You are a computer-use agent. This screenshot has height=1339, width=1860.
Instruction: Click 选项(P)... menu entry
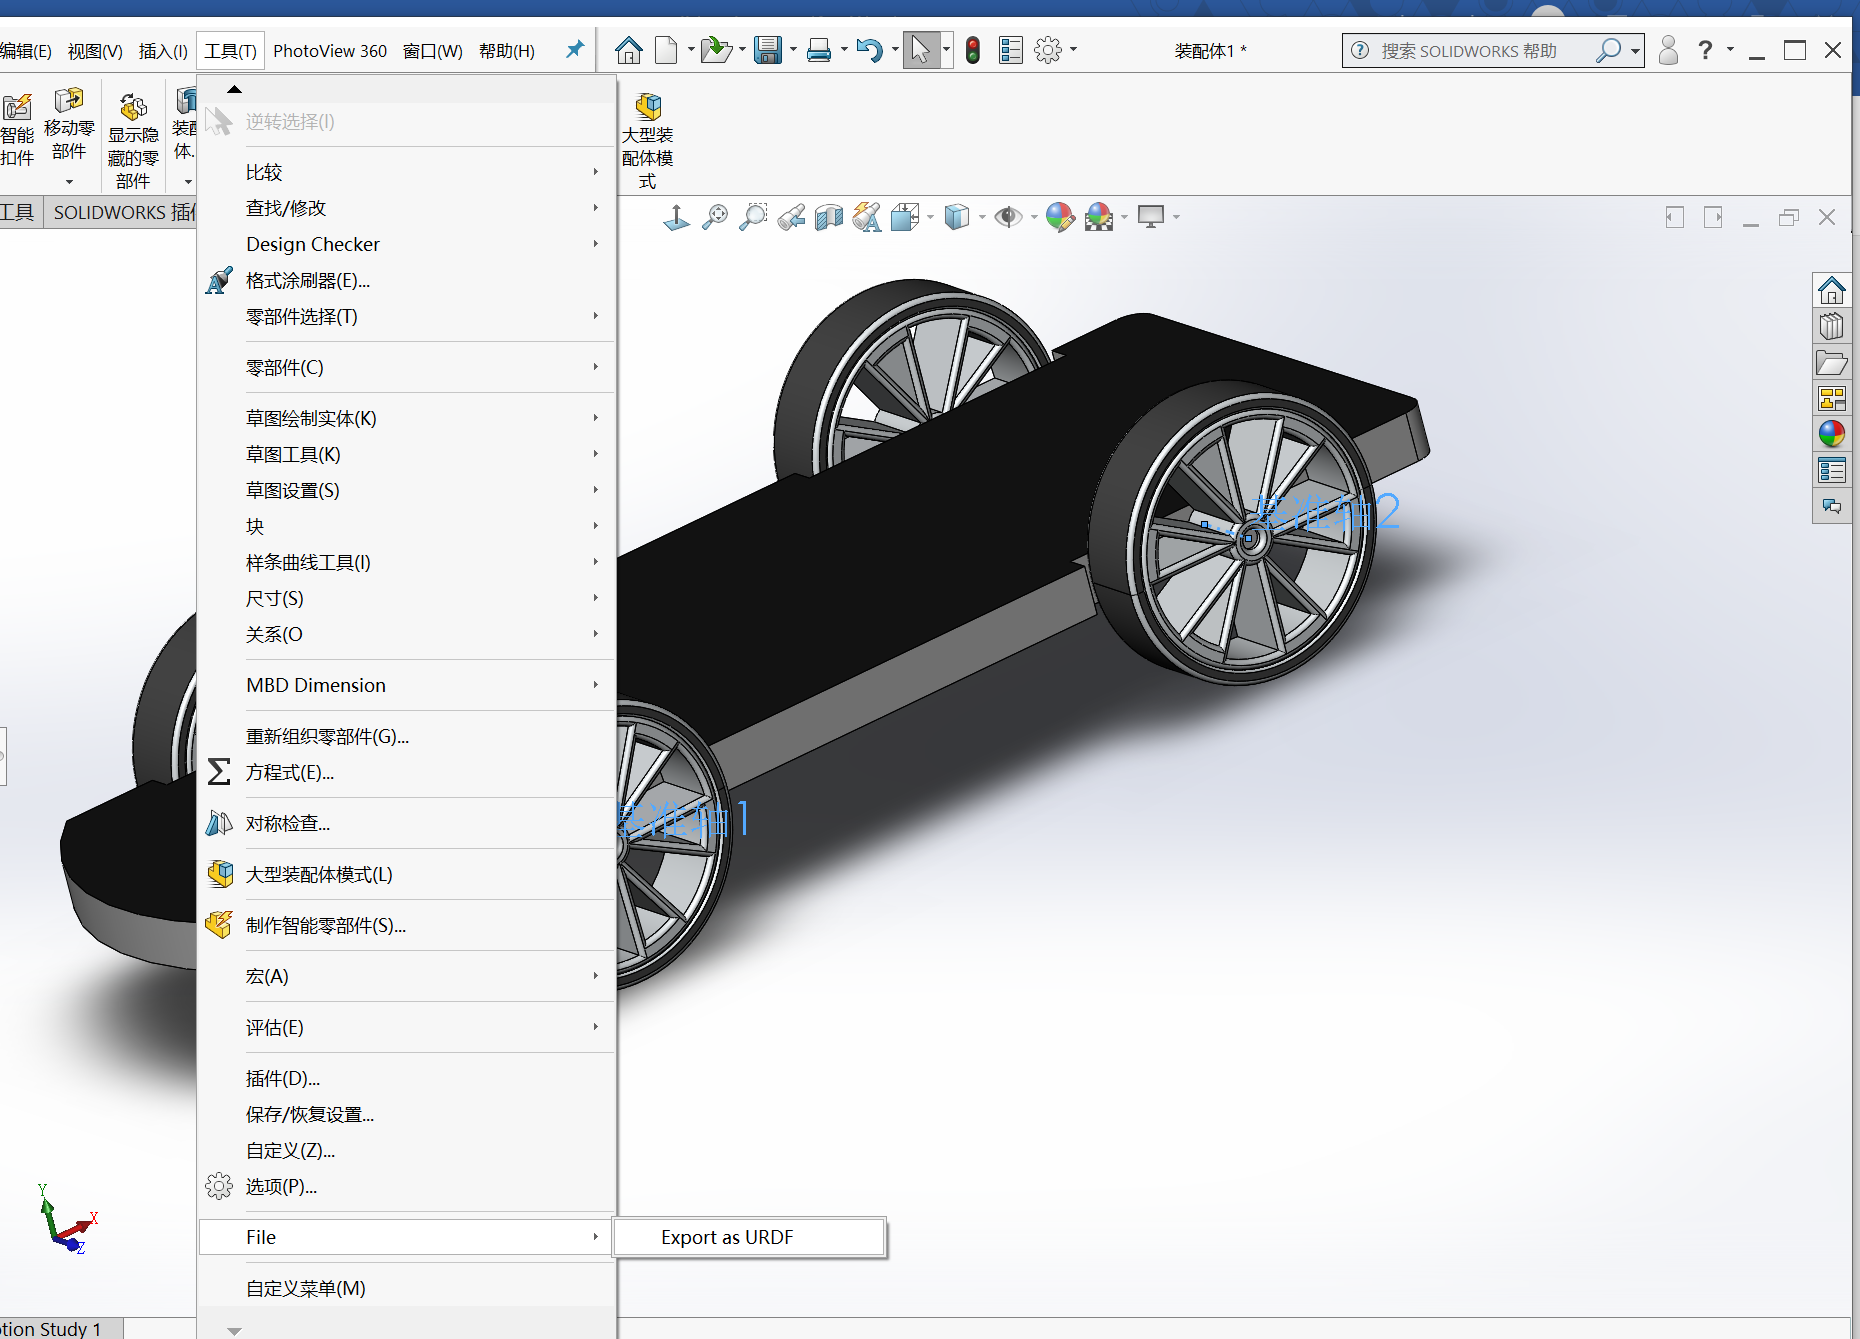click(x=406, y=1186)
